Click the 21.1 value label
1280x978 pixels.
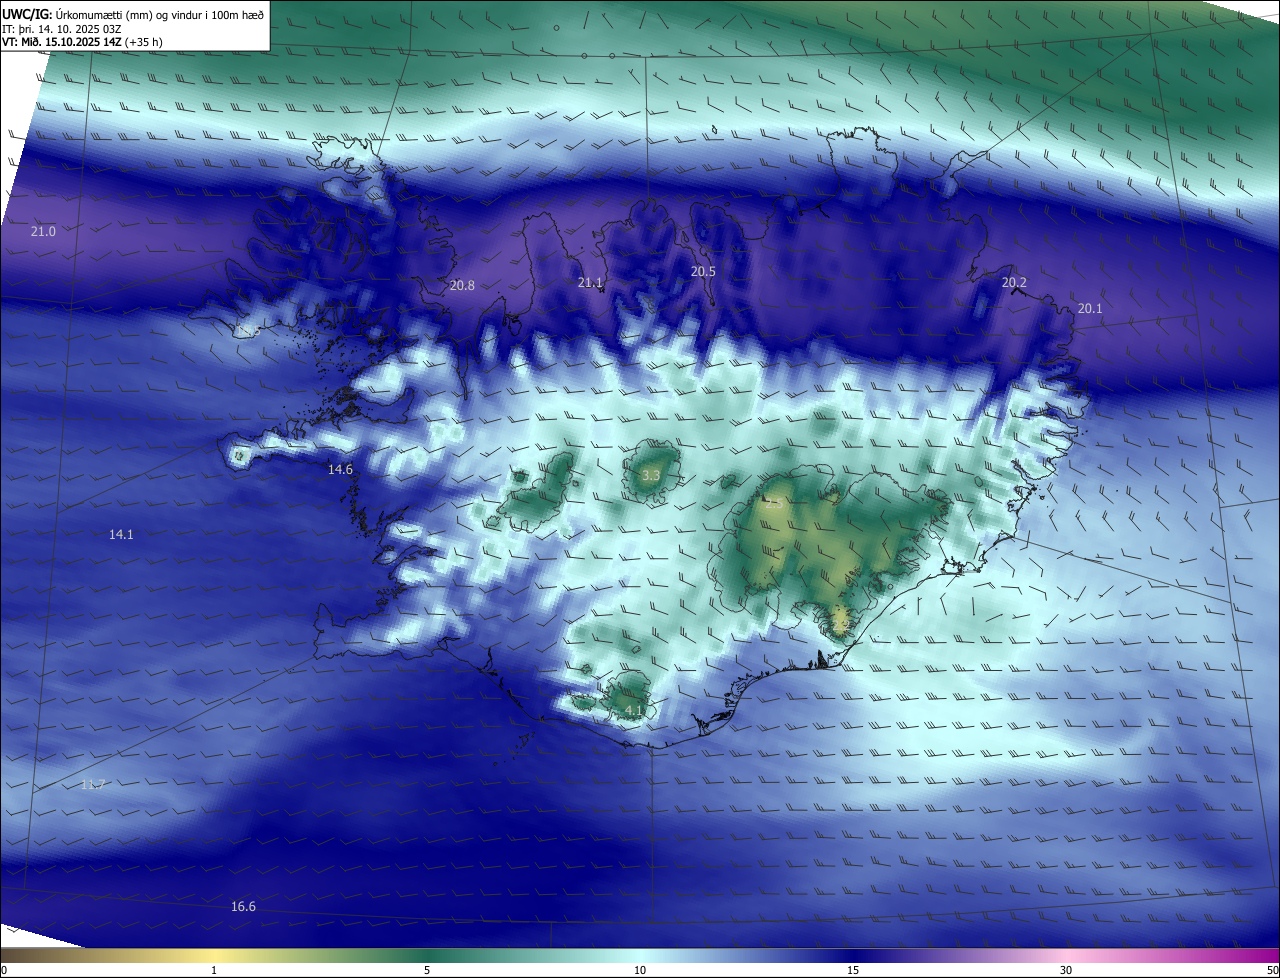click(x=590, y=283)
